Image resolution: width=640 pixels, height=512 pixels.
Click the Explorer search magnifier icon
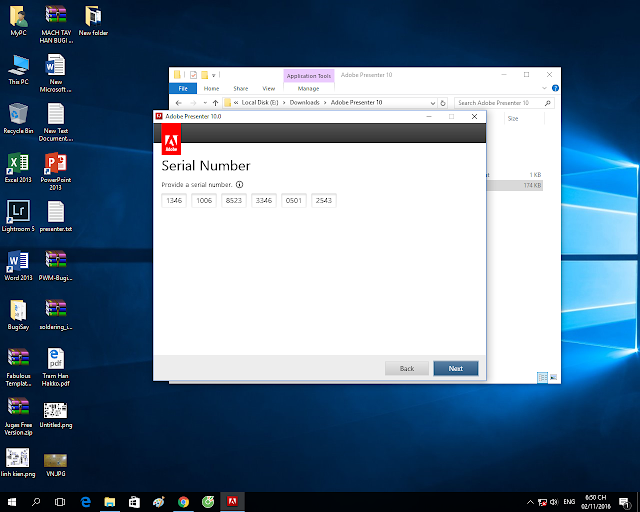[547, 103]
